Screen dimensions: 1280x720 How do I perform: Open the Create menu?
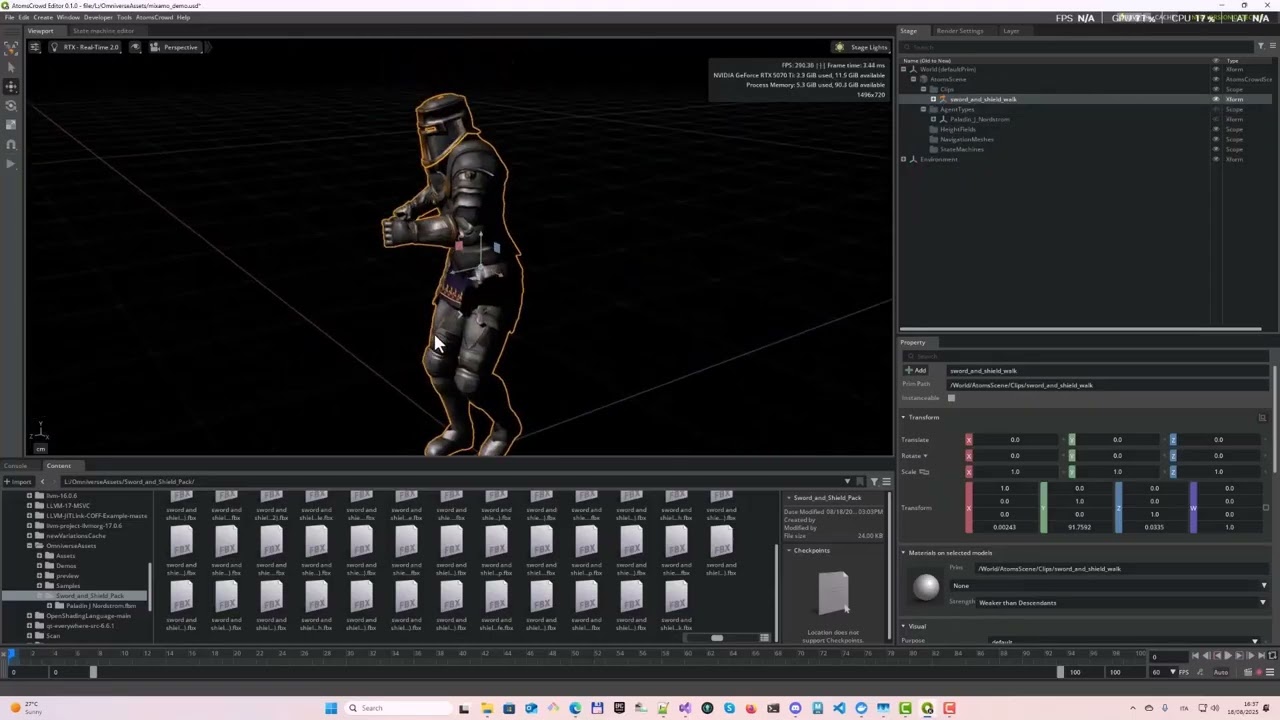click(43, 17)
